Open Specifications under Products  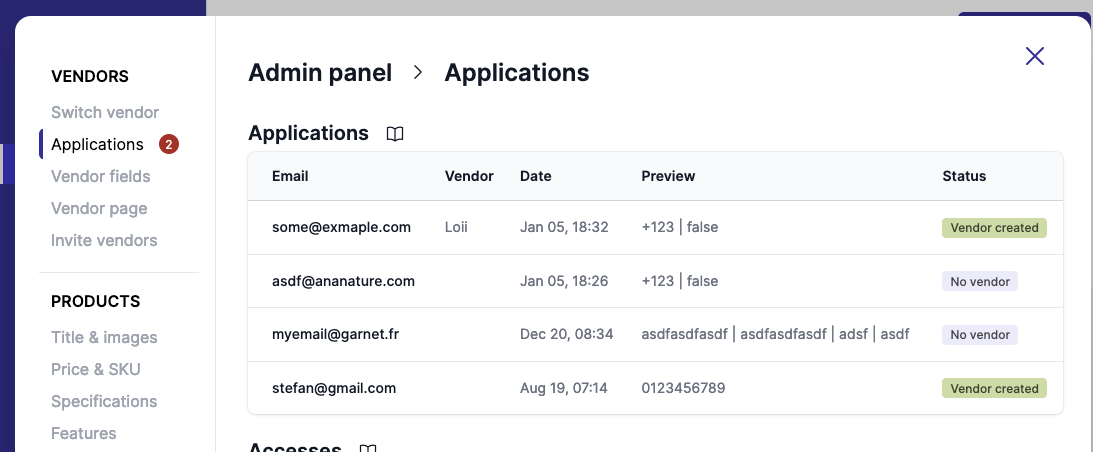click(104, 401)
